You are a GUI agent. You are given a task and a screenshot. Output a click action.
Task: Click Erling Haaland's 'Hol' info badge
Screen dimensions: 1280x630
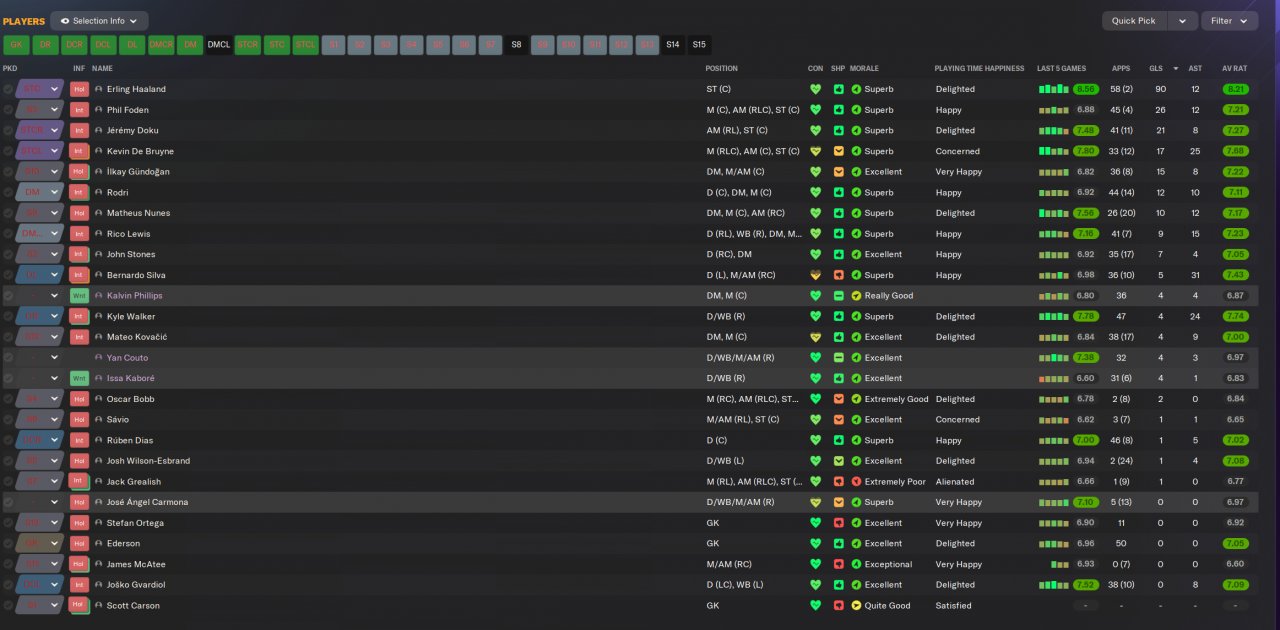[x=79, y=89]
